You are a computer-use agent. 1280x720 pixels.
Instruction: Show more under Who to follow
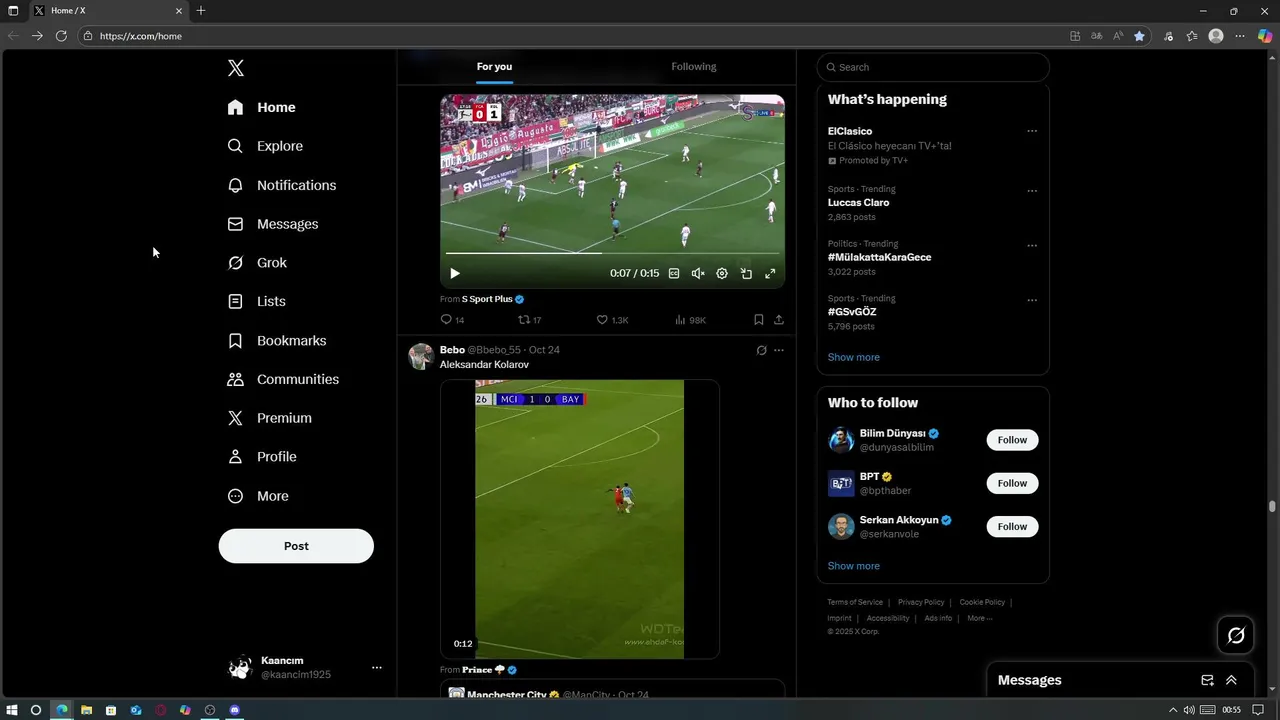point(854,566)
